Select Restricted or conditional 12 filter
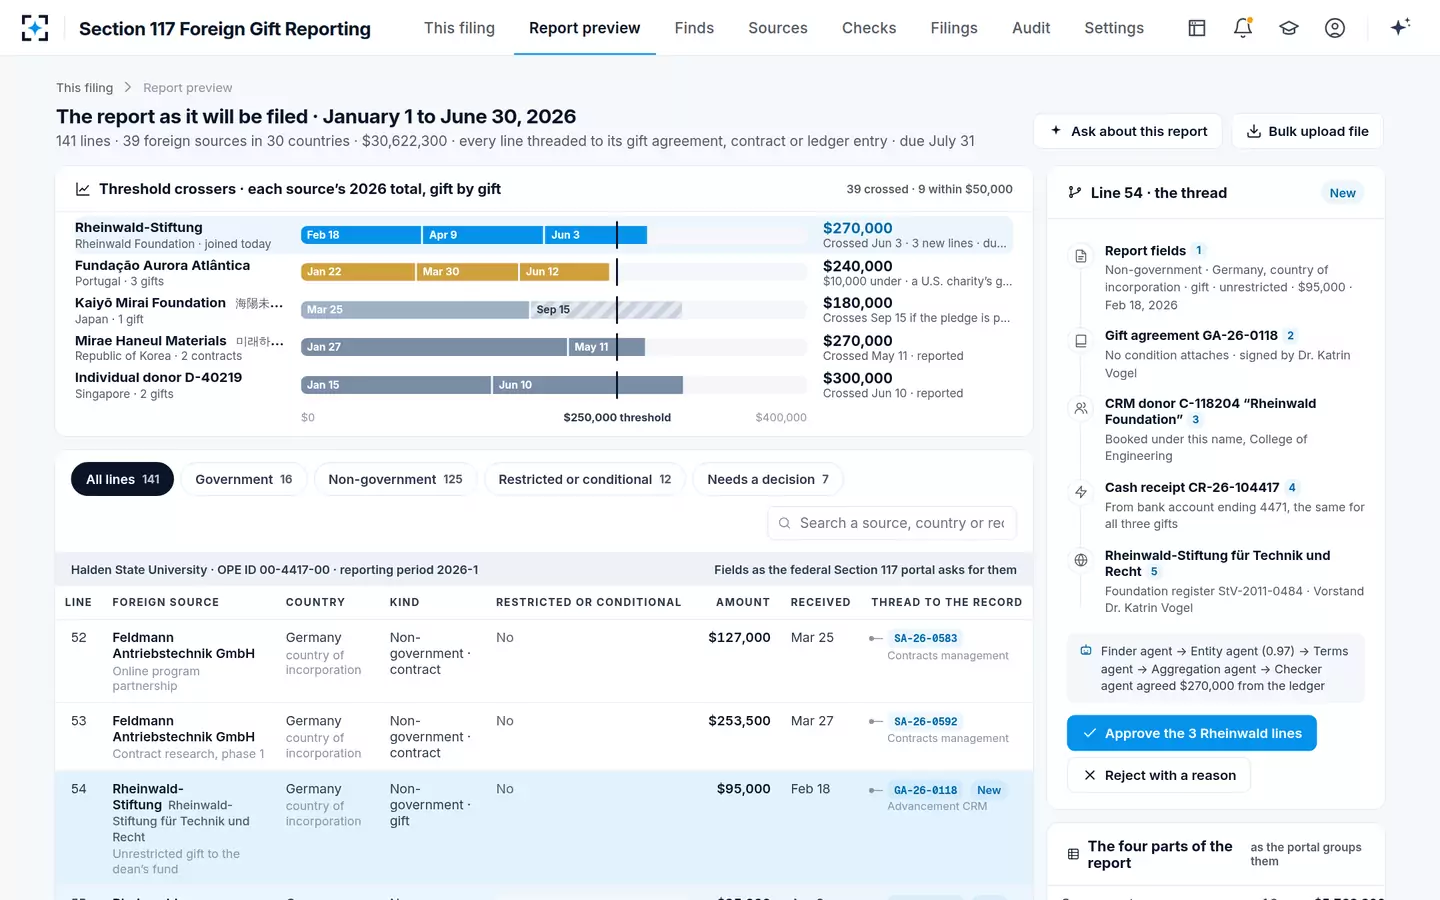The image size is (1440, 900). click(585, 479)
